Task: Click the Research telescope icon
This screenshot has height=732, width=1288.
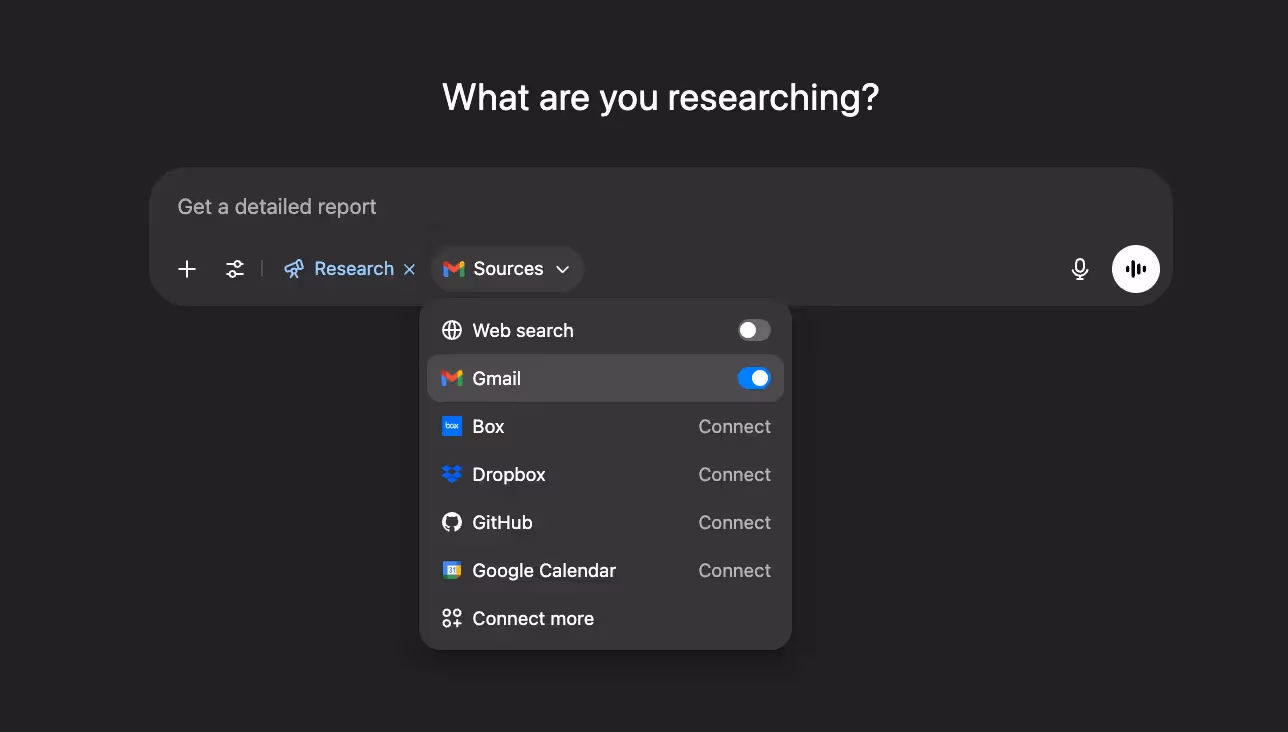Action: (294, 269)
